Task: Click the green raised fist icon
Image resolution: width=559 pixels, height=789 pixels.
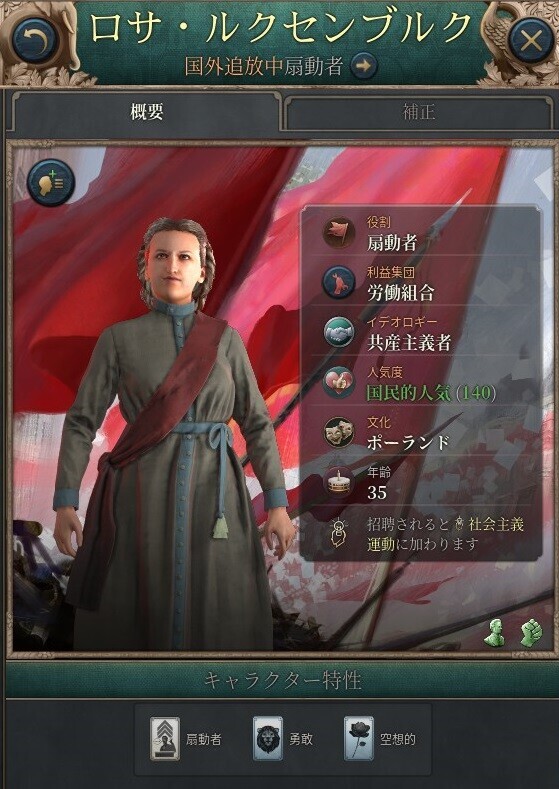Action: [x=531, y=633]
